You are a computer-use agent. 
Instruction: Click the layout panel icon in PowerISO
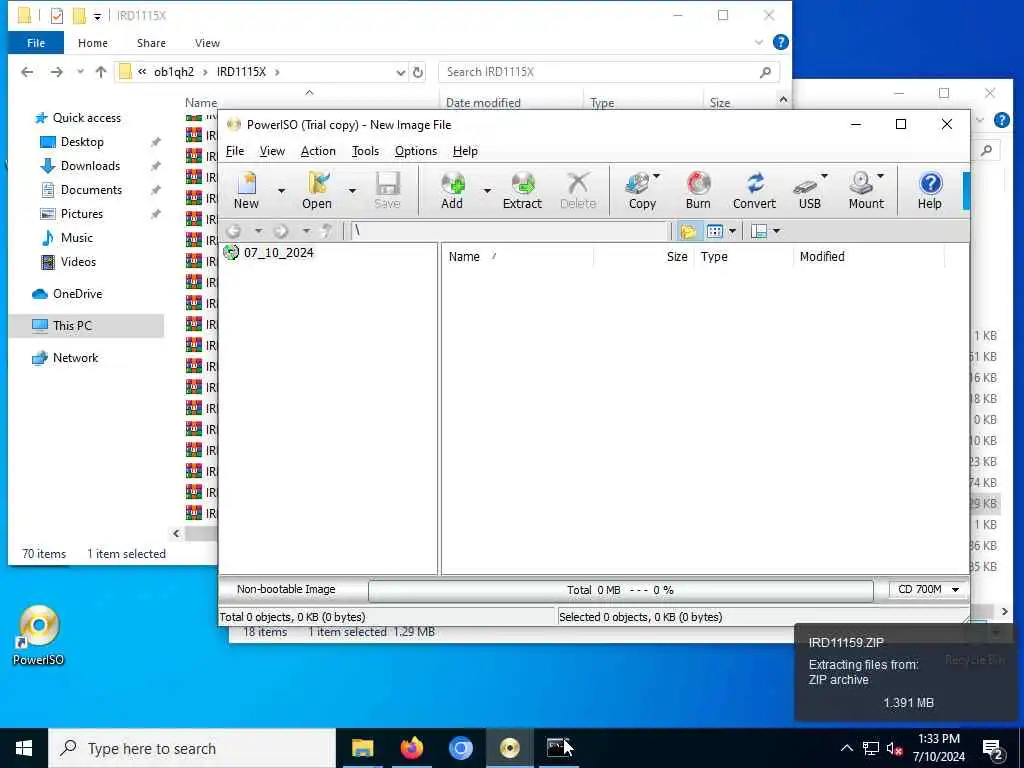pos(759,231)
